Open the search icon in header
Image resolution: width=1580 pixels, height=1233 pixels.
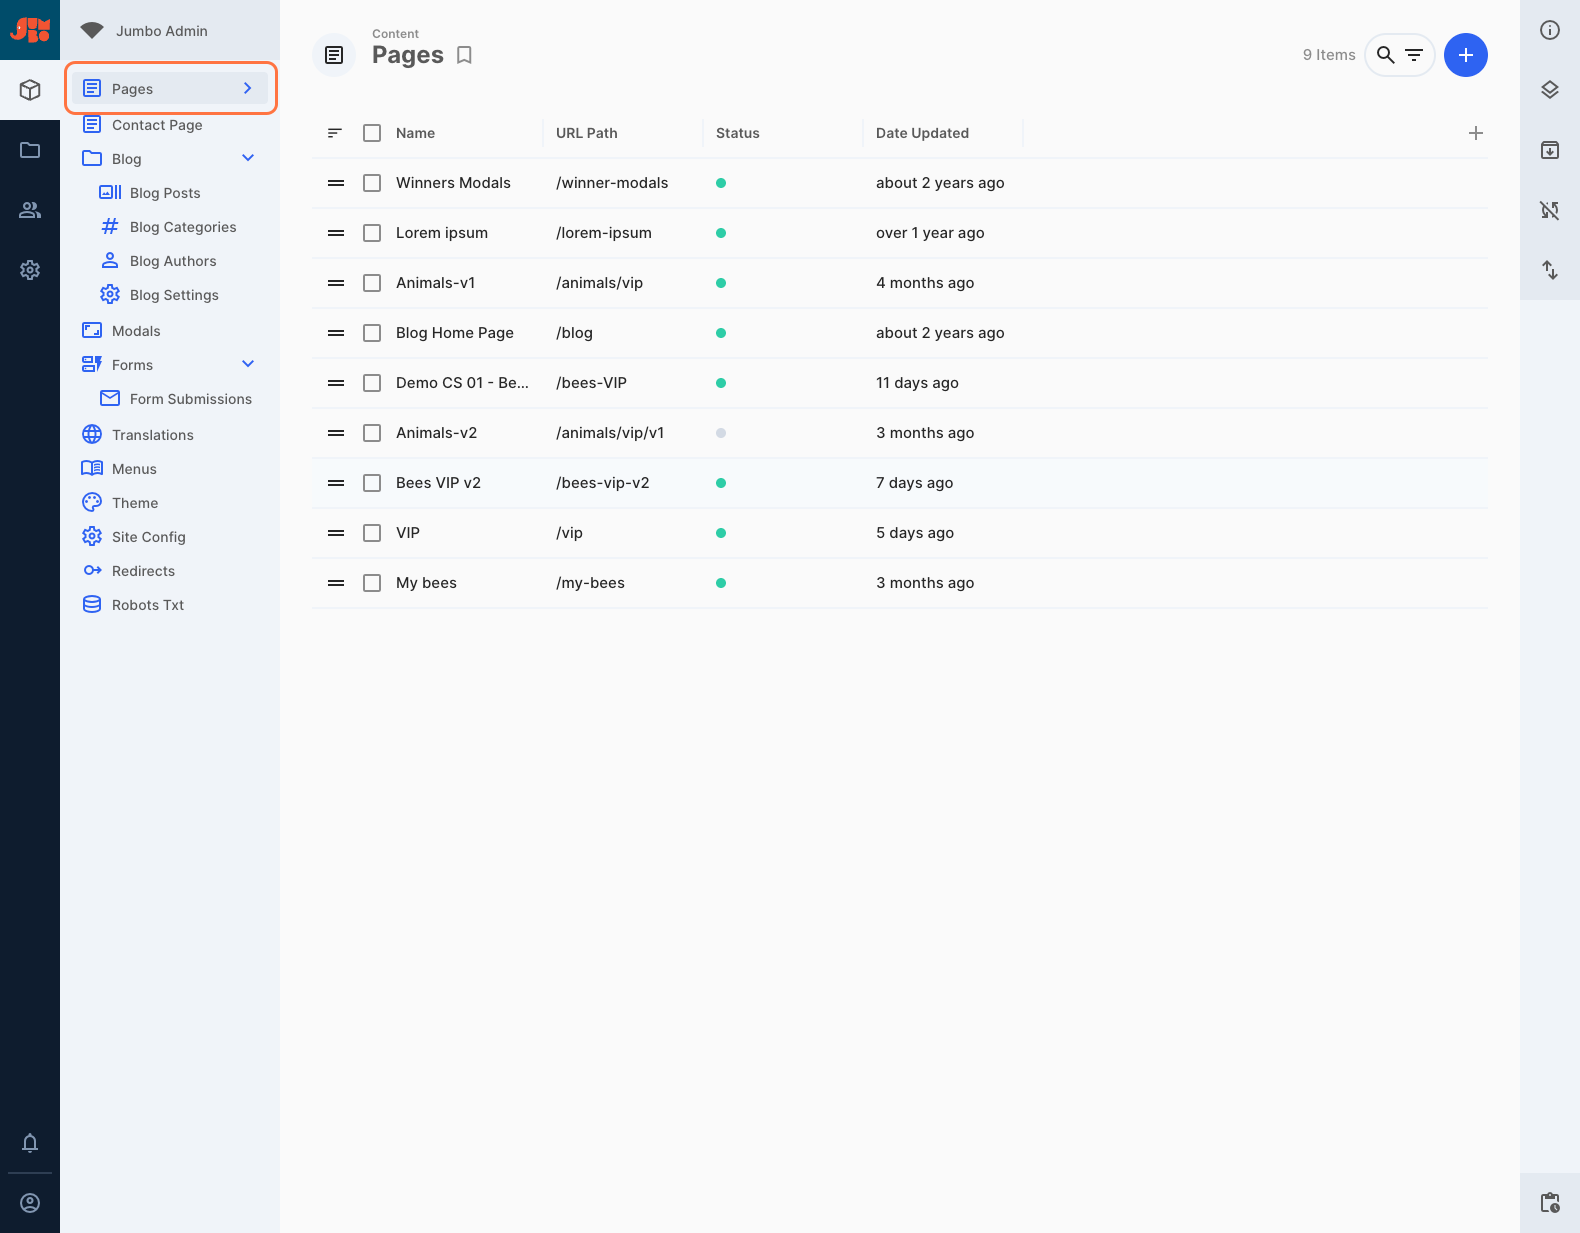1385,55
